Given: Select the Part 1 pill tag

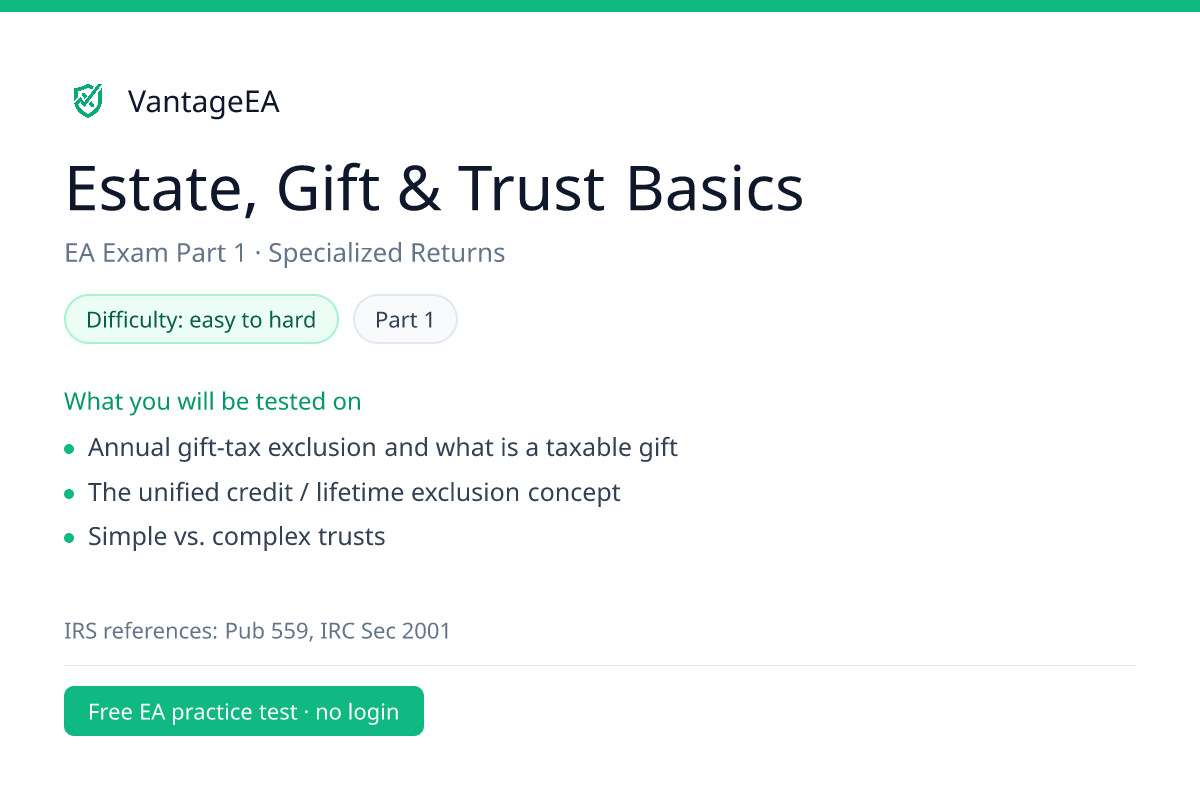Looking at the screenshot, I should pos(405,319).
